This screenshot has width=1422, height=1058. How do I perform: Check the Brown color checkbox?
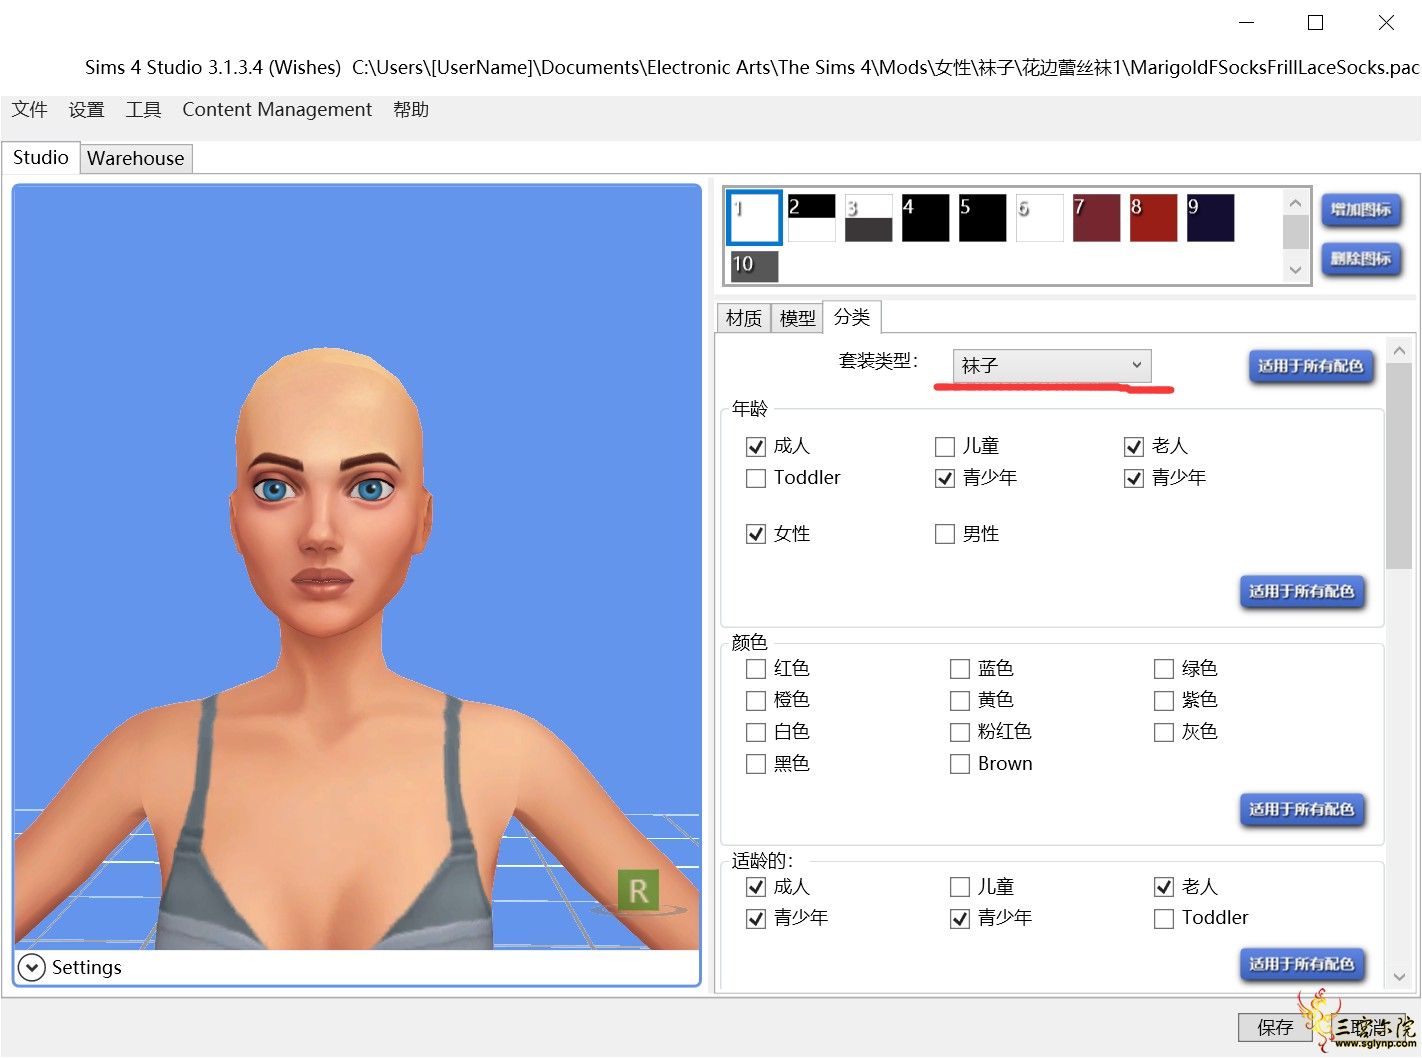960,765
